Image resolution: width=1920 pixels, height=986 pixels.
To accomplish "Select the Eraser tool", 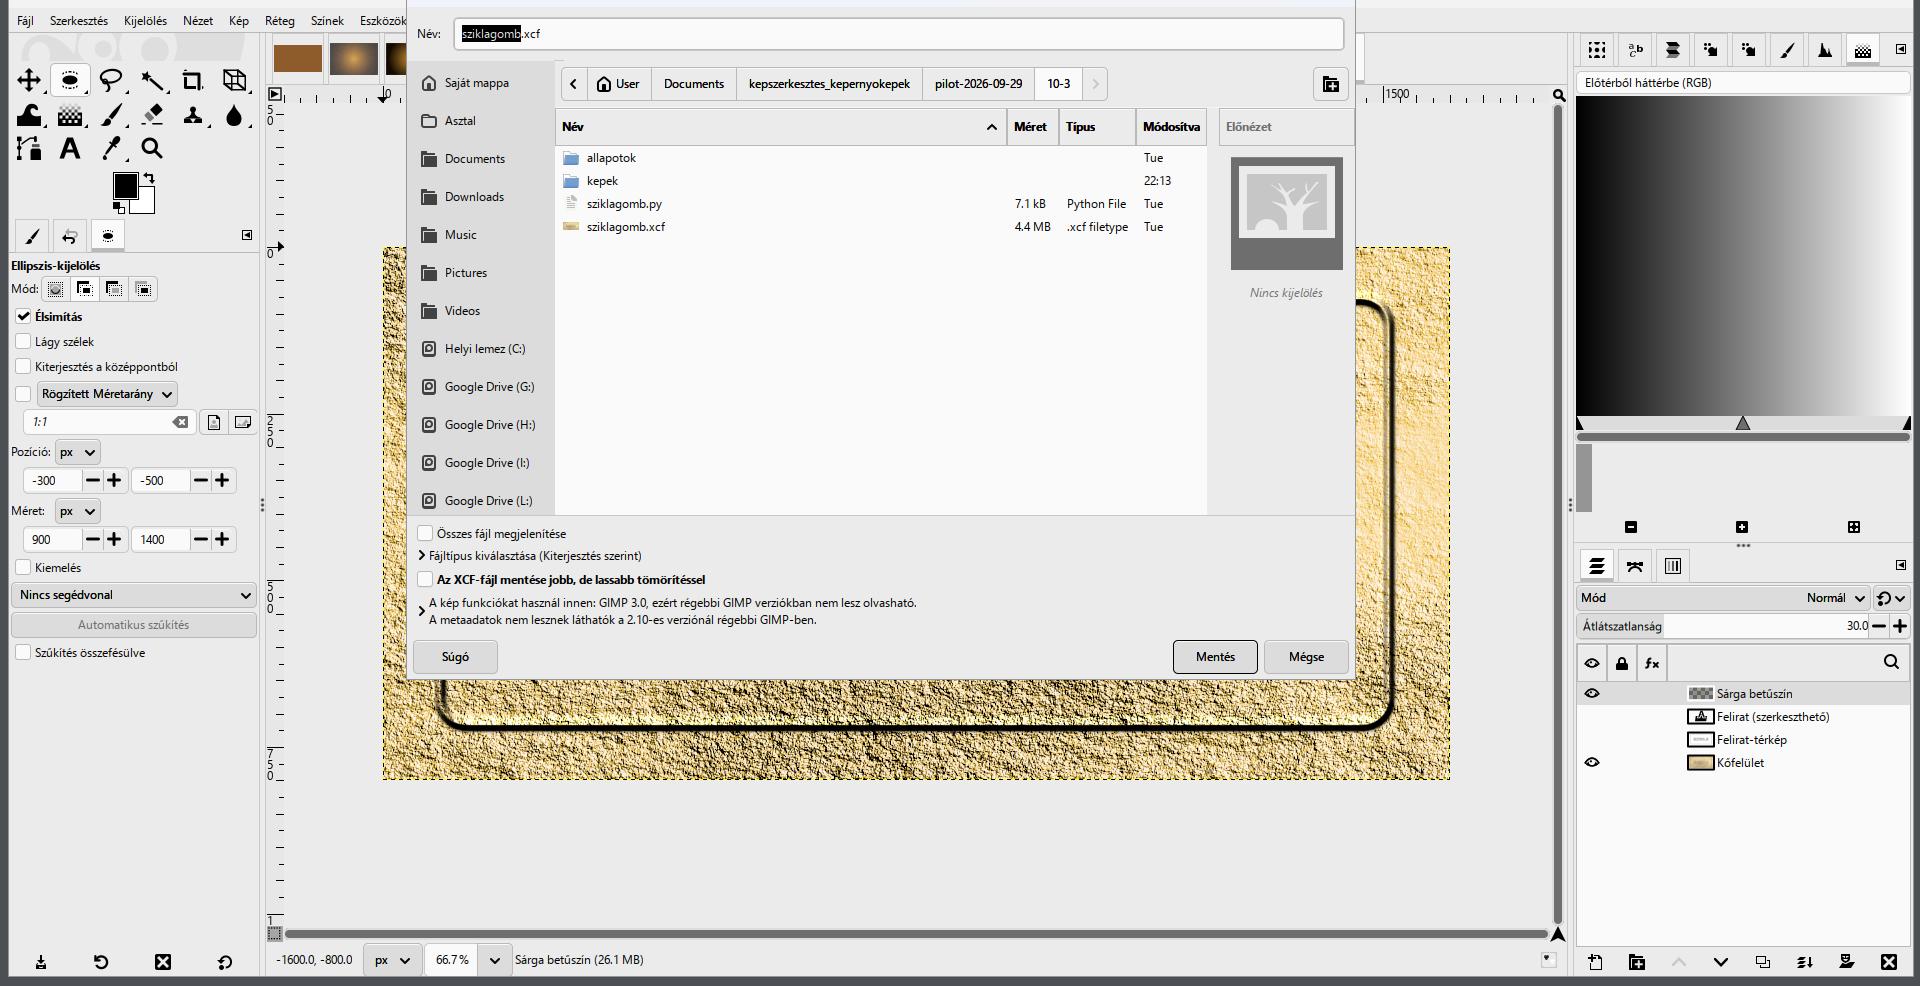I will click(x=152, y=115).
